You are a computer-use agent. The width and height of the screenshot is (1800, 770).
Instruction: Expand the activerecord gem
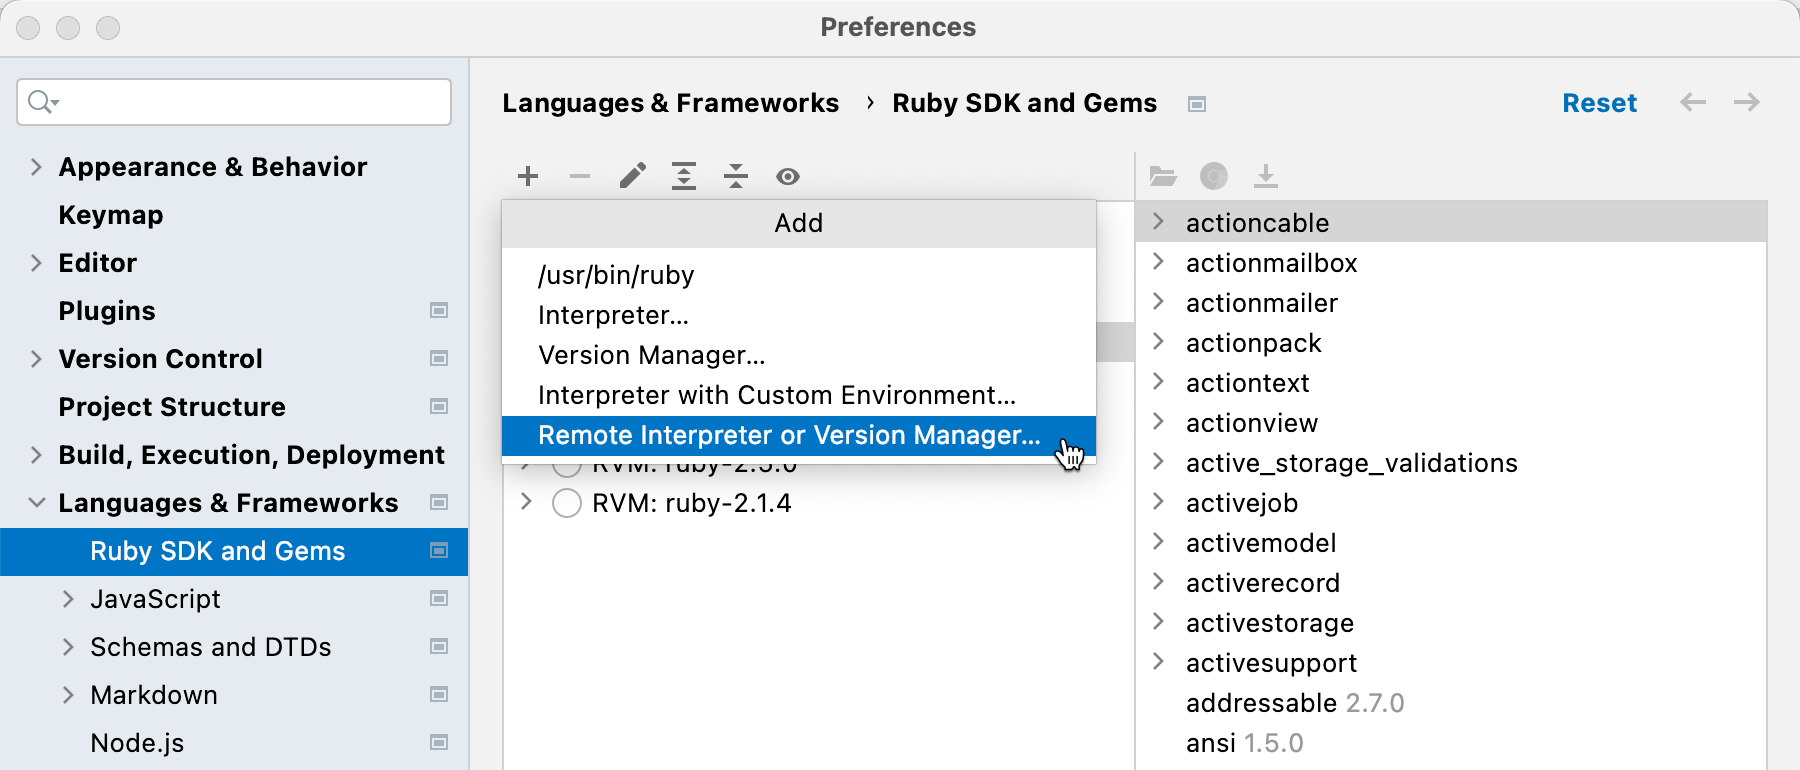pos(1158,582)
